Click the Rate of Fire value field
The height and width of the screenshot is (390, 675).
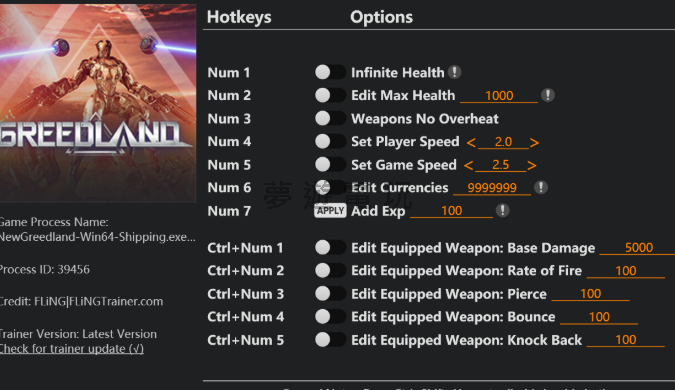pyautogui.click(x=625, y=271)
